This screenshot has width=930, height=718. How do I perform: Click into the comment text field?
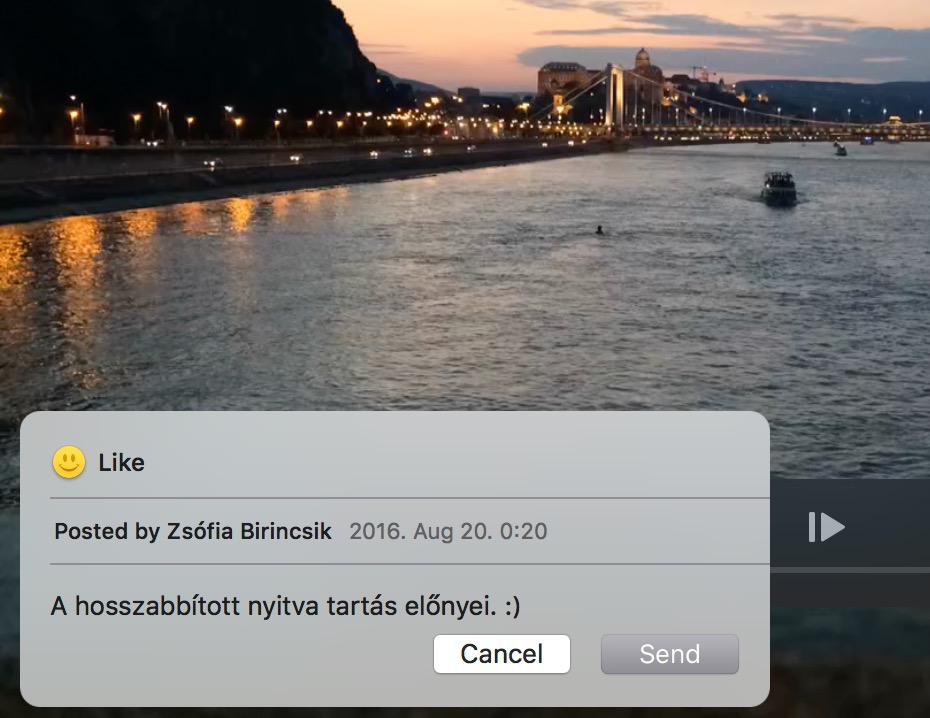[394, 606]
